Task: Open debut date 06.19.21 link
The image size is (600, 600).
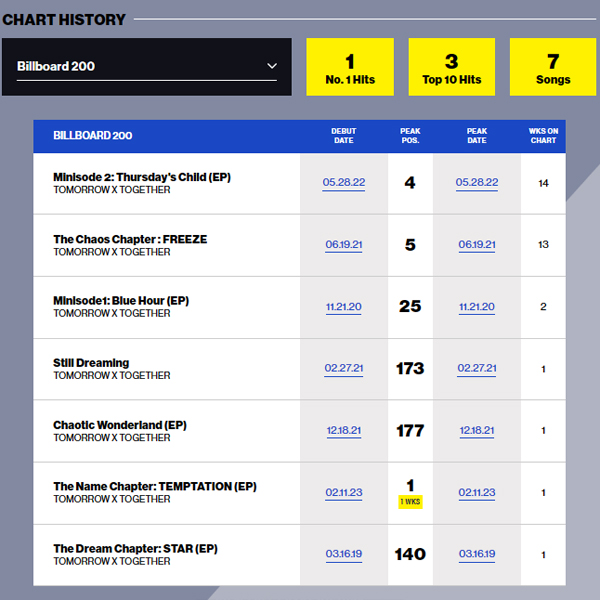Action: tap(344, 245)
